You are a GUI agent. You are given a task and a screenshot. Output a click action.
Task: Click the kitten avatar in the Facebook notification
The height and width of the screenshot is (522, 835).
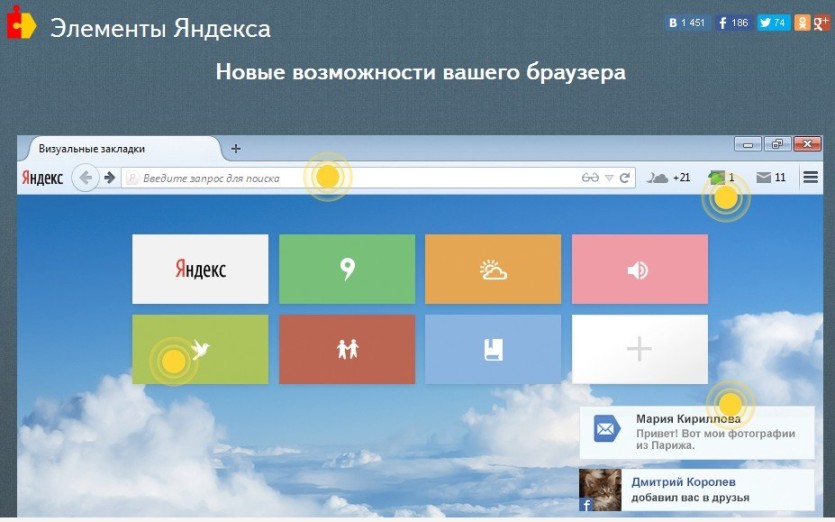(600, 490)
